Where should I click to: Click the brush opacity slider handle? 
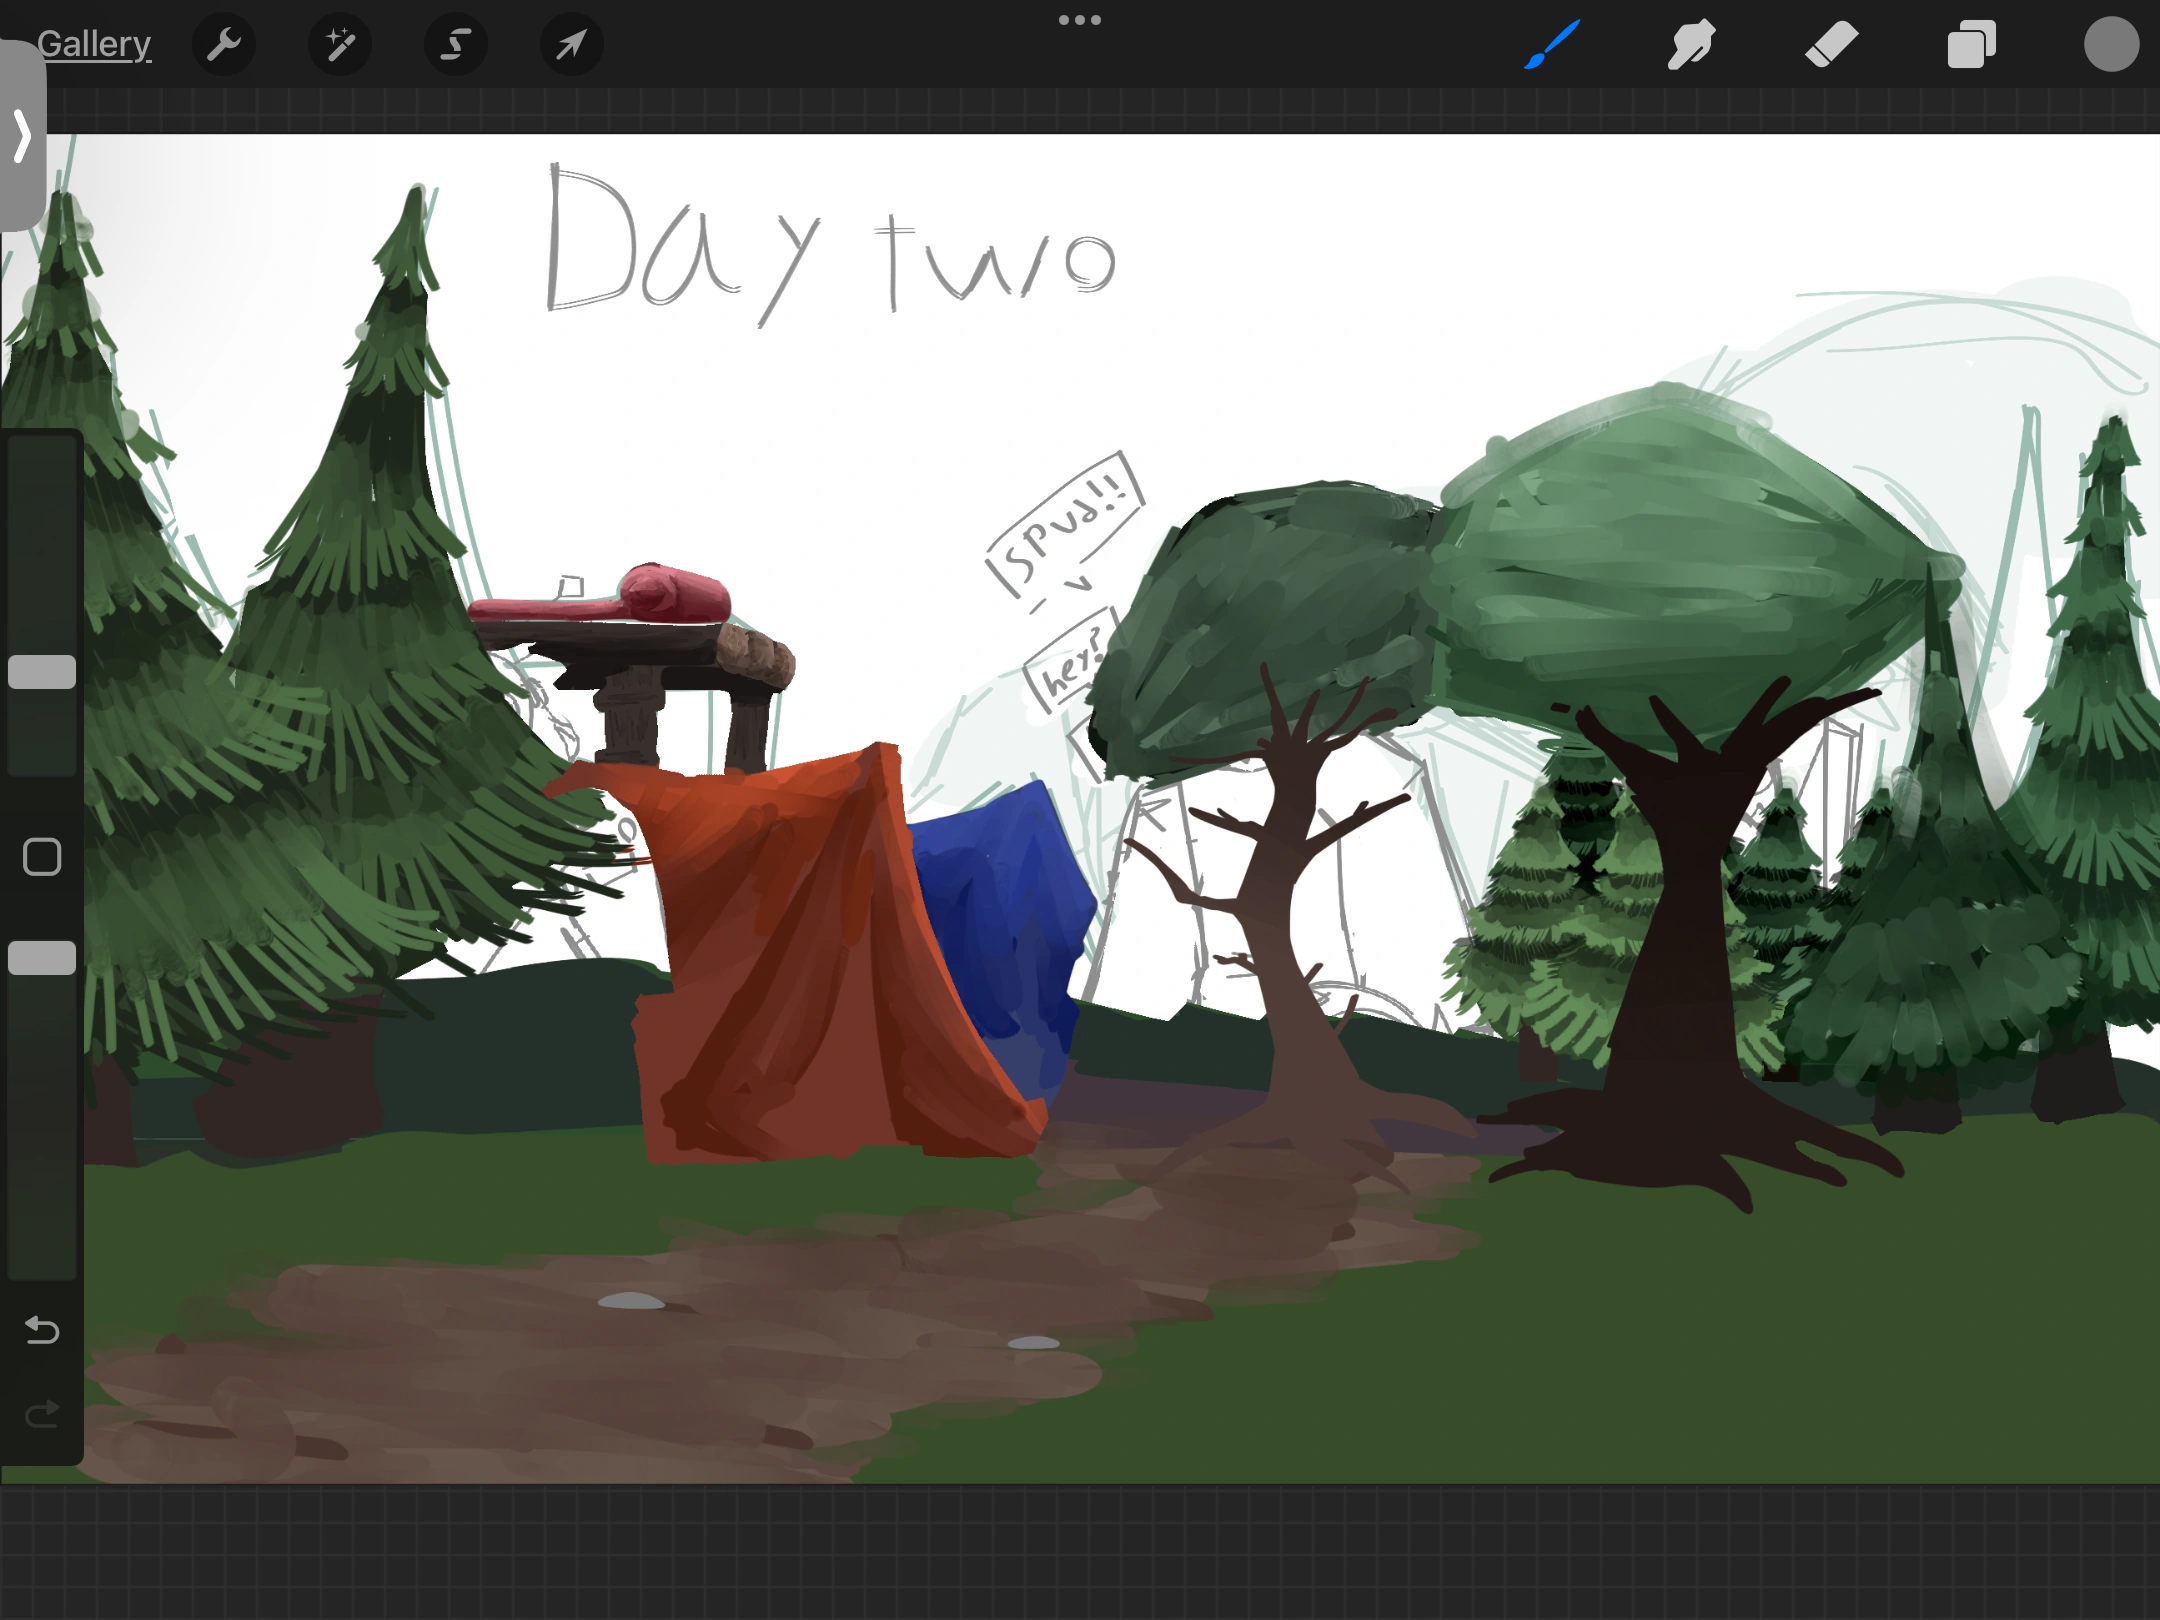click(42, 958)
